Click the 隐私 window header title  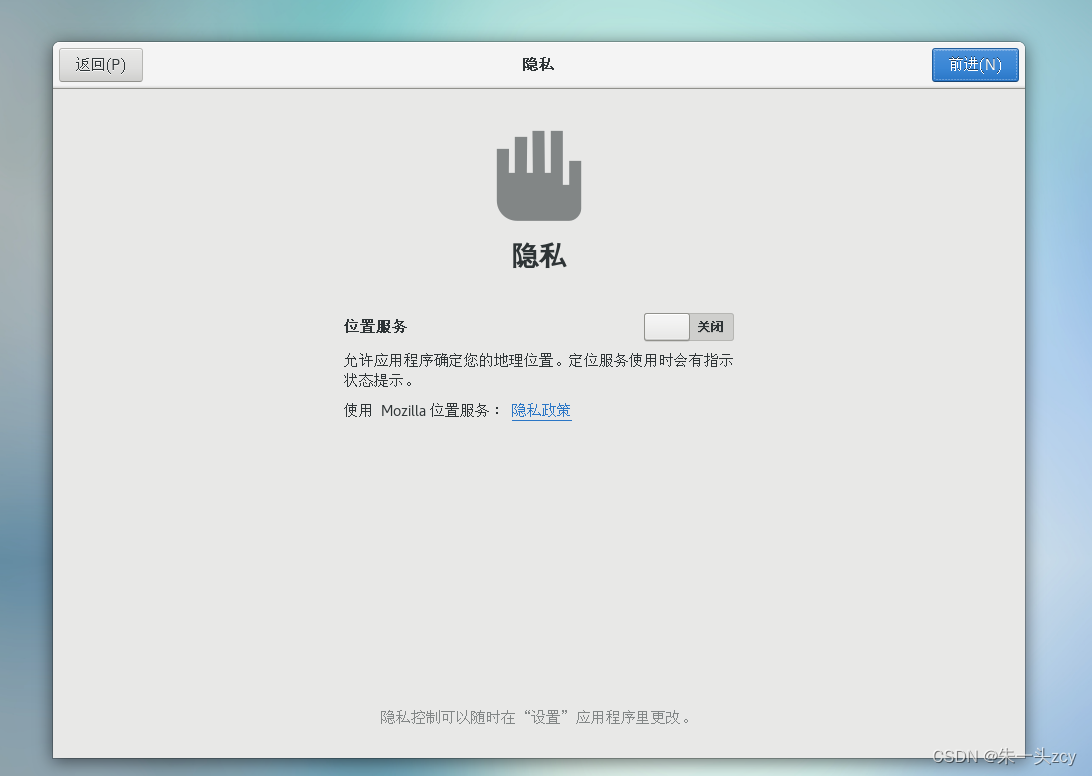tap(538, 65)
